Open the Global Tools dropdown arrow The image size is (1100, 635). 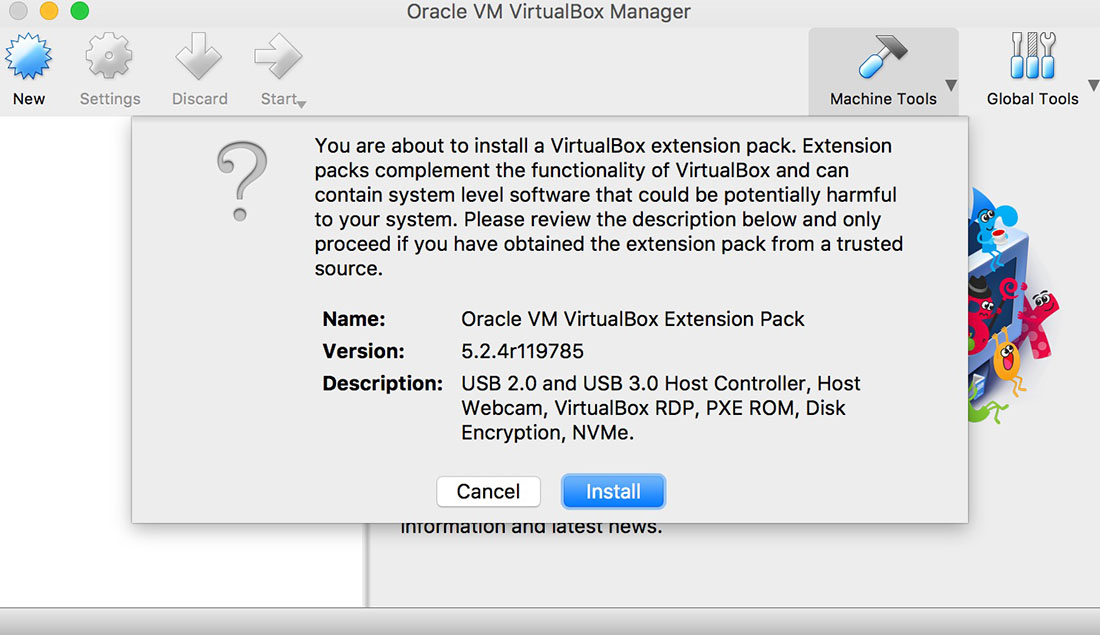coord(1094,86)
